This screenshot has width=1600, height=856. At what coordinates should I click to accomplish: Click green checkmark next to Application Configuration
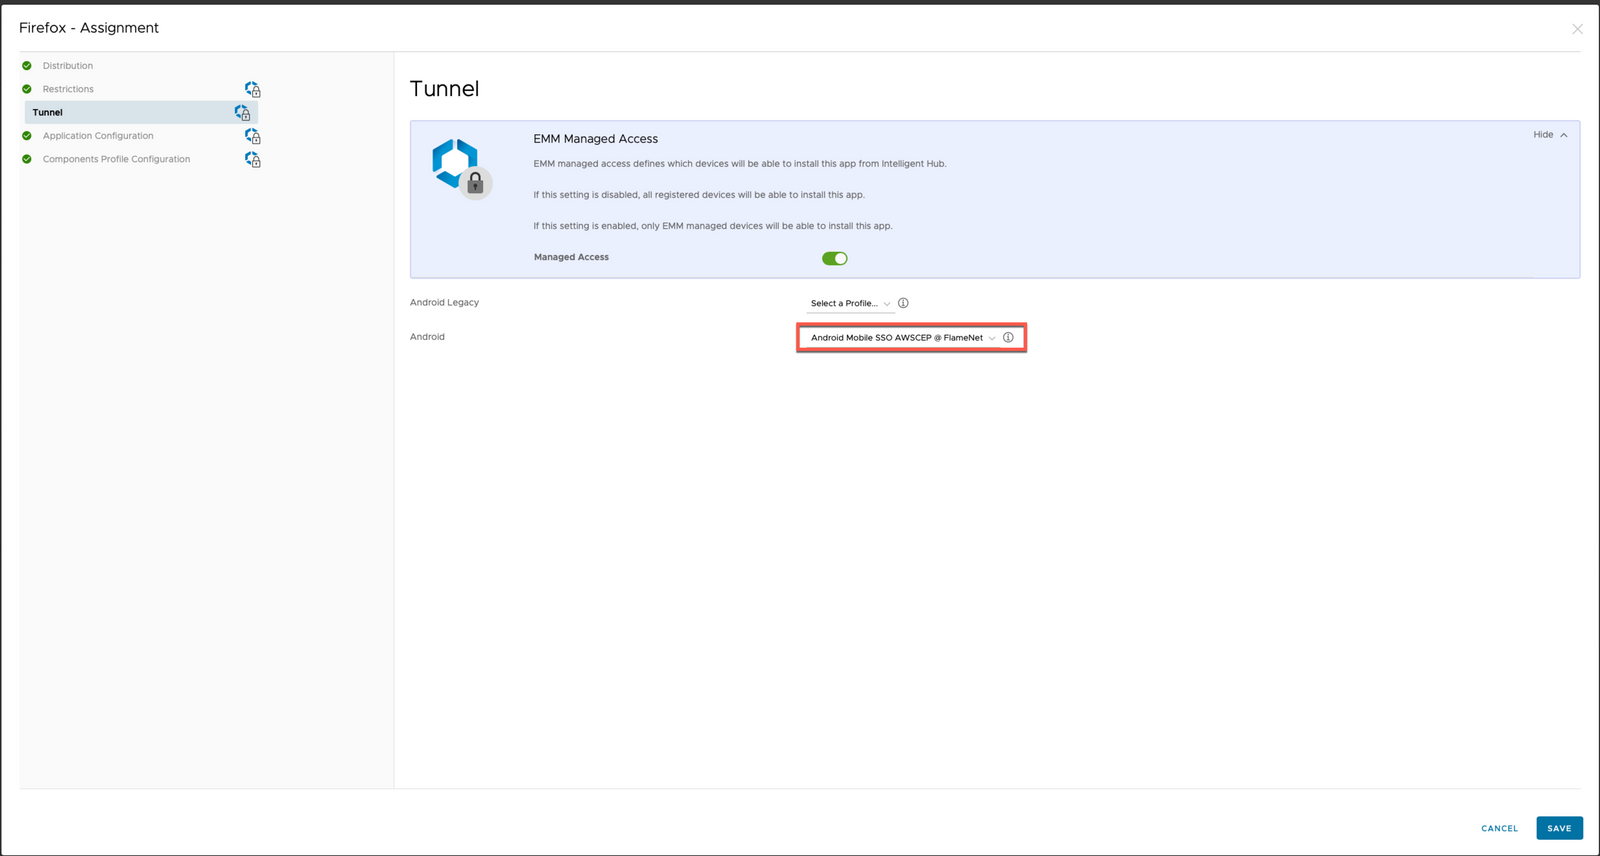pos(27,136)
